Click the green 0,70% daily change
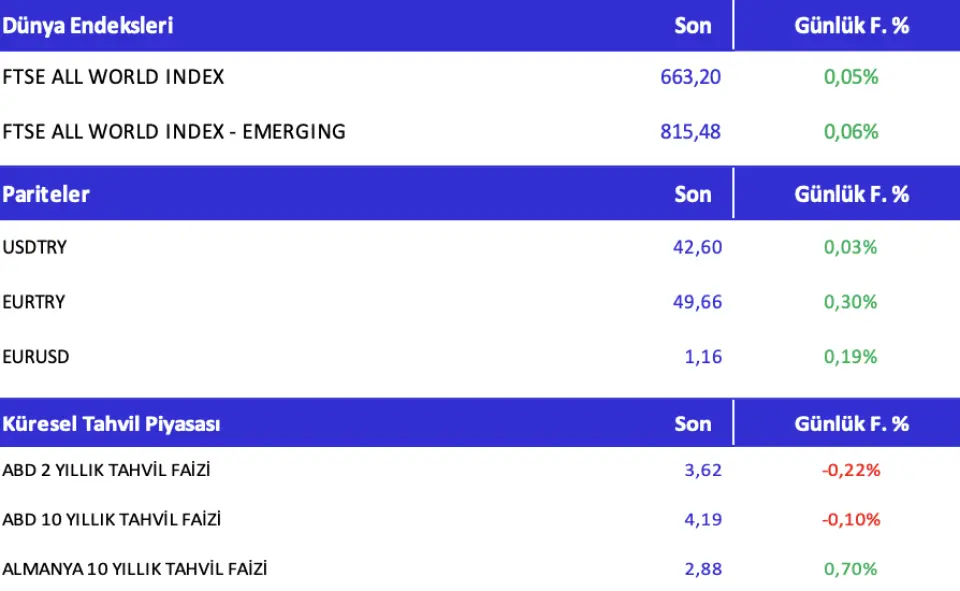 click(851, 569)
